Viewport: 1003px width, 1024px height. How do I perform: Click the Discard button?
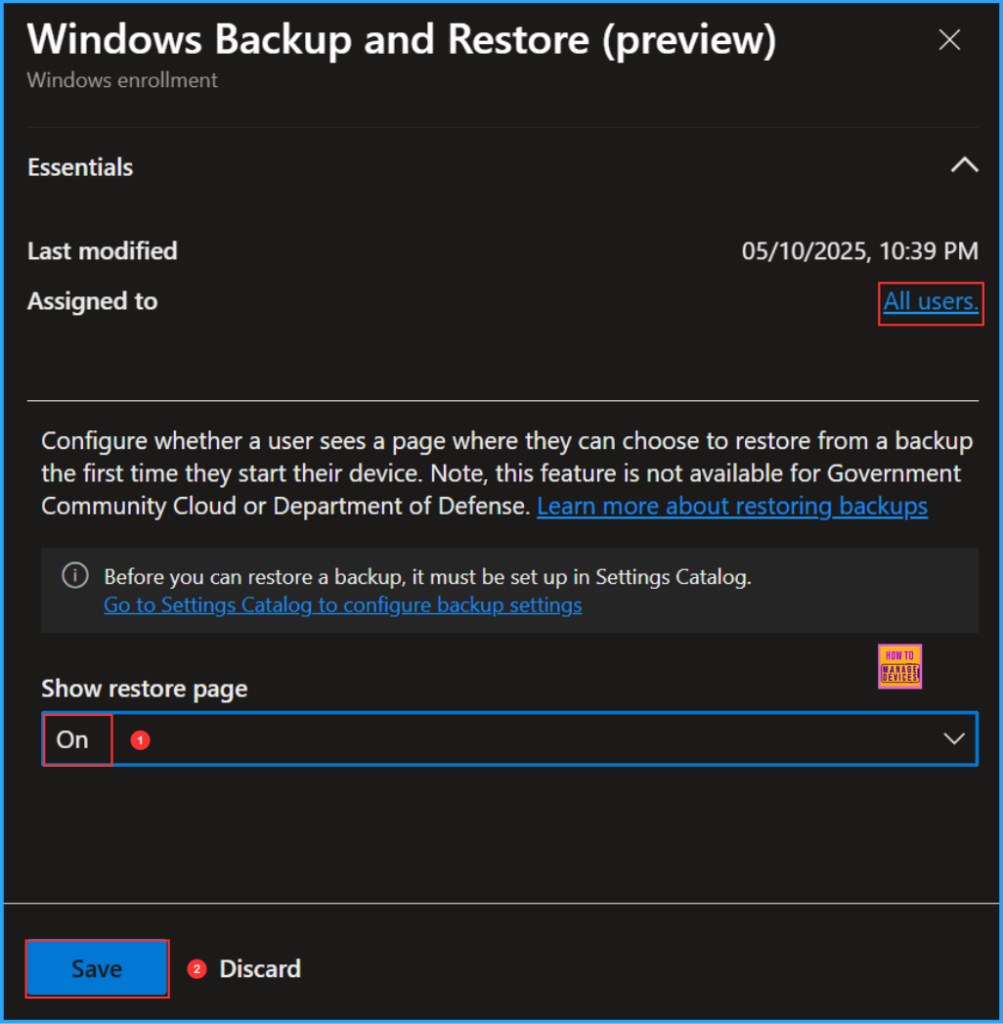(260, 968)
